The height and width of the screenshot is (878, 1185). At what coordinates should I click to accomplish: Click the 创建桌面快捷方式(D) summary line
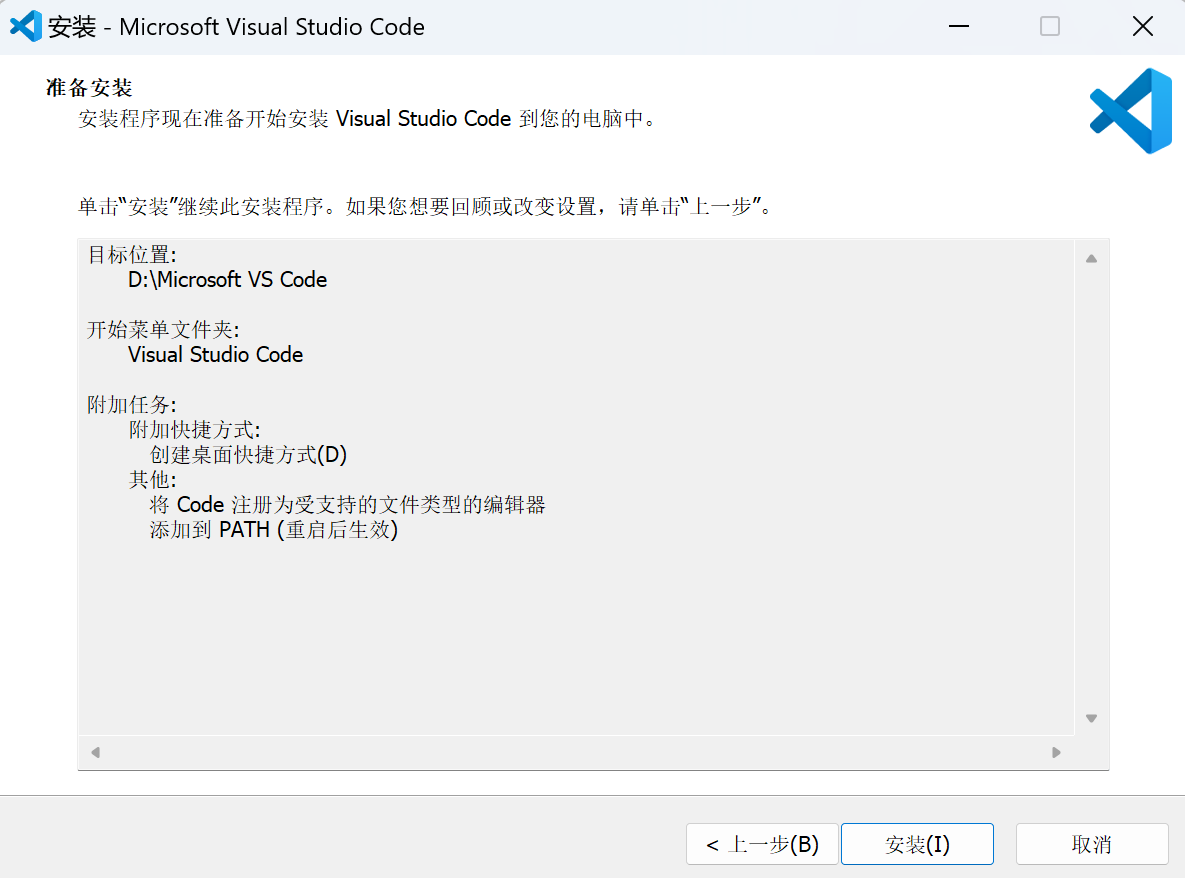[x=247, y=455]
